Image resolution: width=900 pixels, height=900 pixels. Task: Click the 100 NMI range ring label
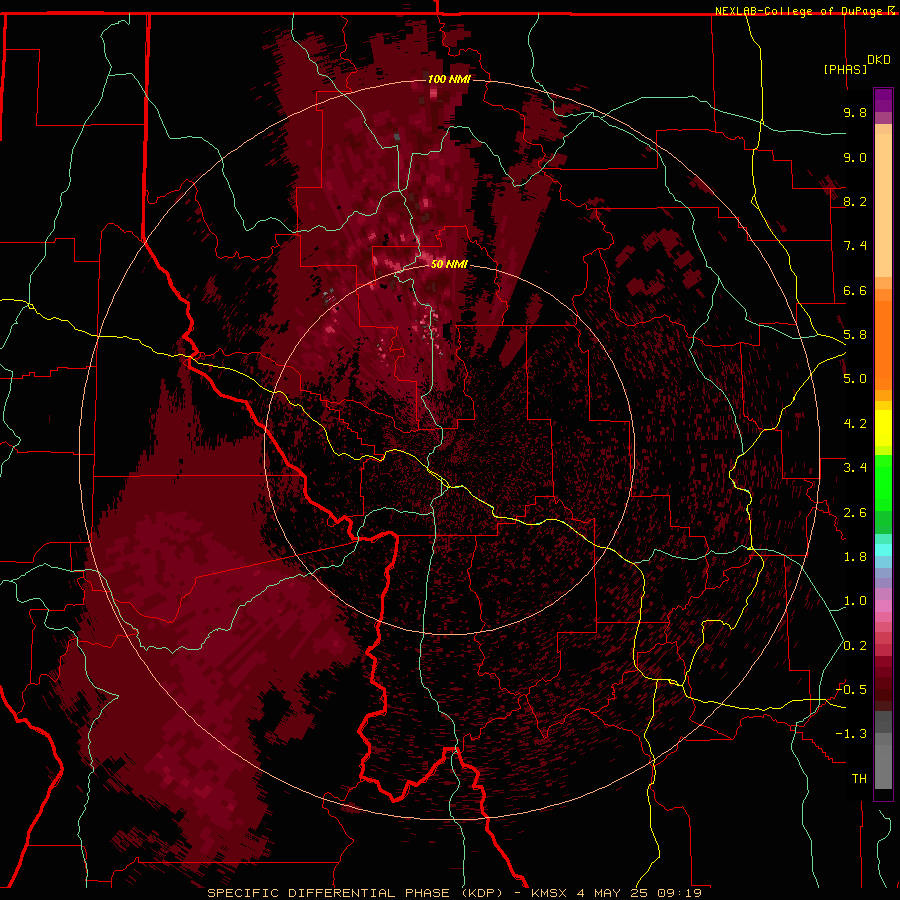tap(449, 79)
